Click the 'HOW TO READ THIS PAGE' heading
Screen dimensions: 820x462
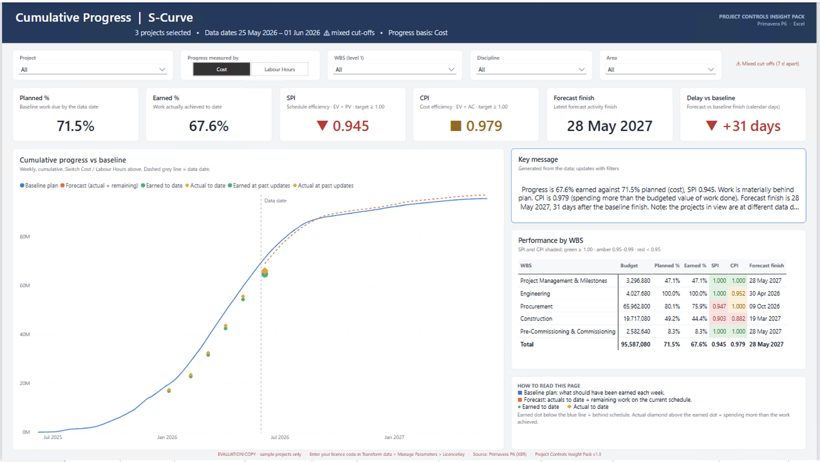pyautogui.click(x=549, y=386)
